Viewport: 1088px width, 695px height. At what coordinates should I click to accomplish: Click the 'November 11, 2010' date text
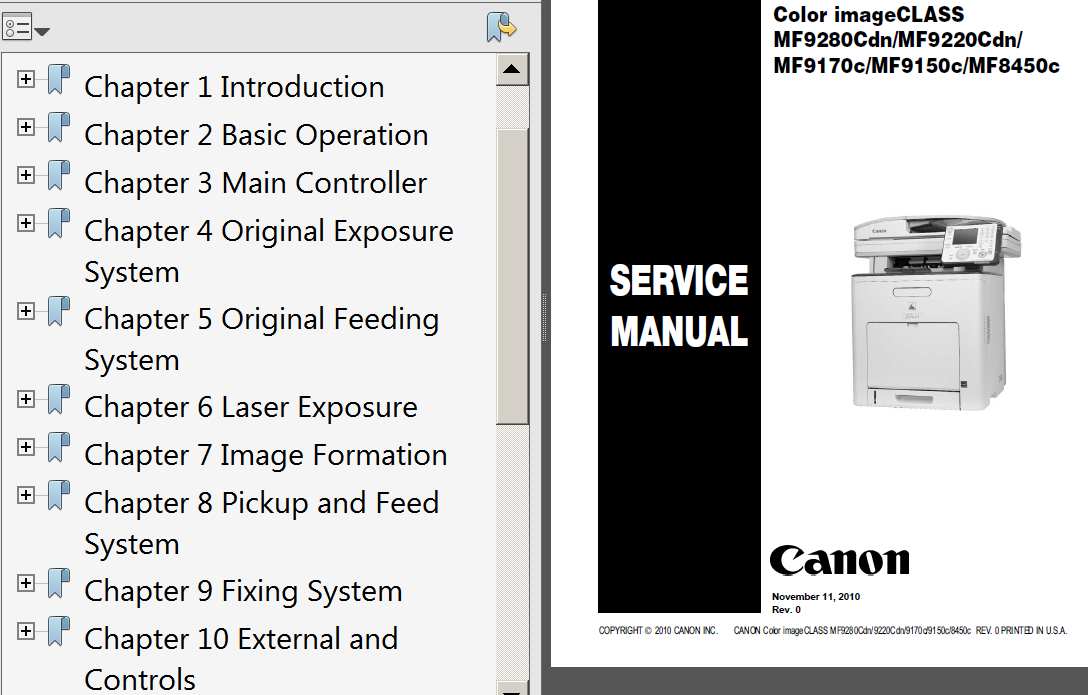click(816, 597)
